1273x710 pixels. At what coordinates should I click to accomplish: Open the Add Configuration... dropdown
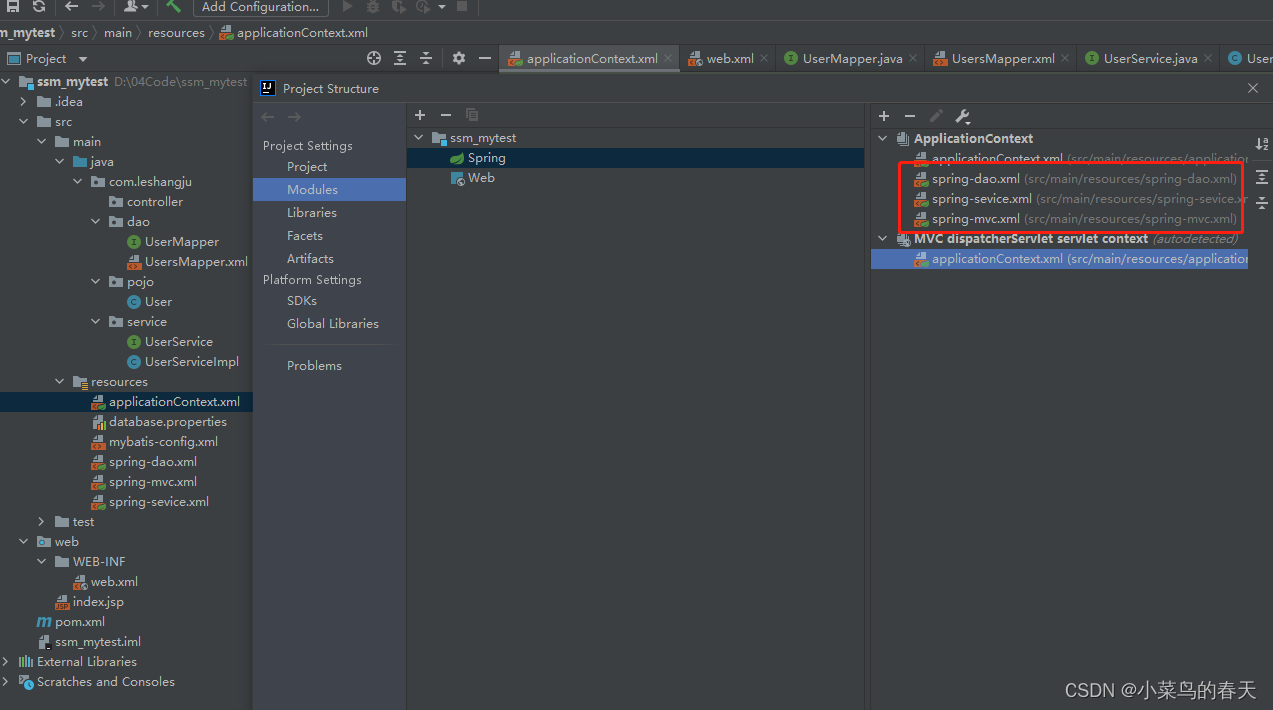pos(260,6)
